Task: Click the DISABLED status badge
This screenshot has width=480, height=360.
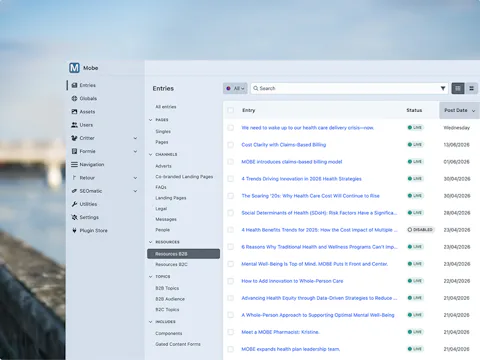Action: coord(421,230)
